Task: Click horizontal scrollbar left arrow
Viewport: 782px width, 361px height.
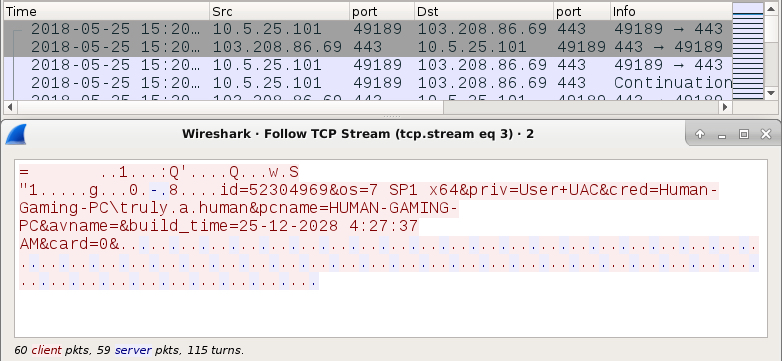Action: [9, 107]
